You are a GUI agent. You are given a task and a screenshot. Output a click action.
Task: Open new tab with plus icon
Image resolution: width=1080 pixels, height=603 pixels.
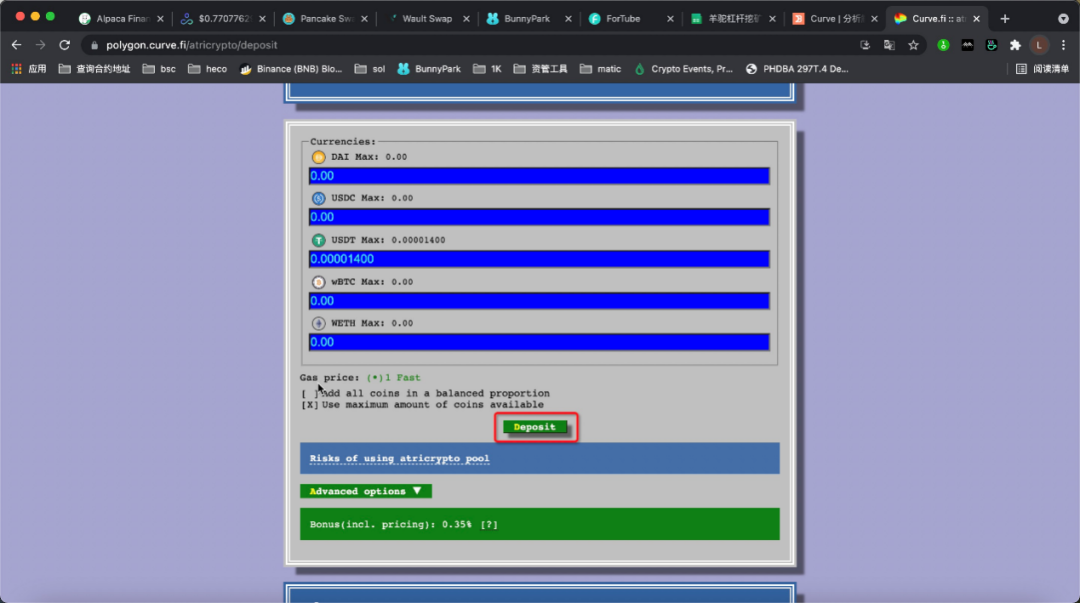click(1005, 18)
